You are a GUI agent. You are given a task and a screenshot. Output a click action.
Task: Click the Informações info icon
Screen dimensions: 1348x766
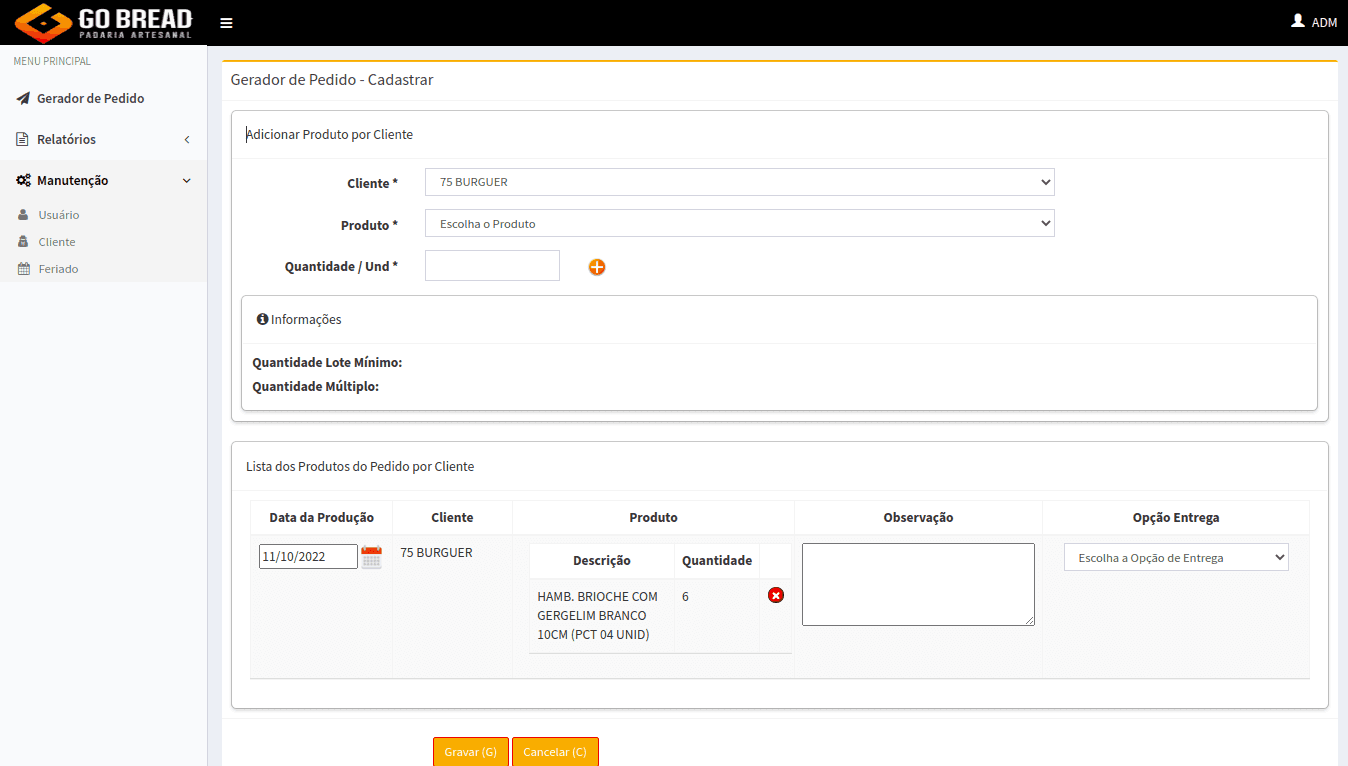262,319
